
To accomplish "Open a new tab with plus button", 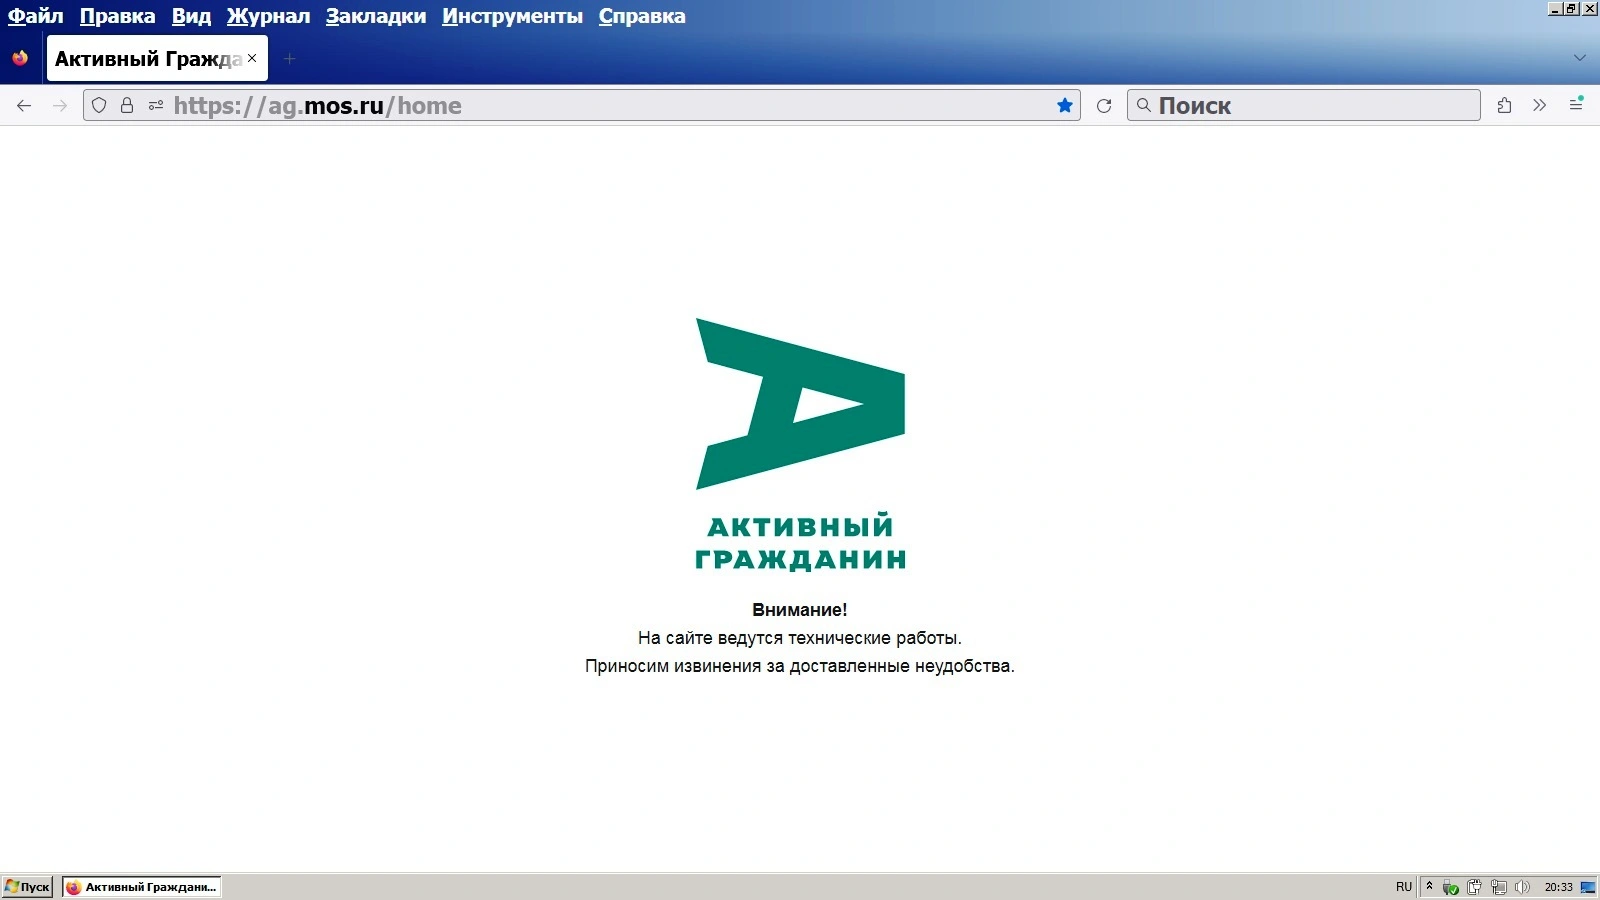I will pos(289,59).
